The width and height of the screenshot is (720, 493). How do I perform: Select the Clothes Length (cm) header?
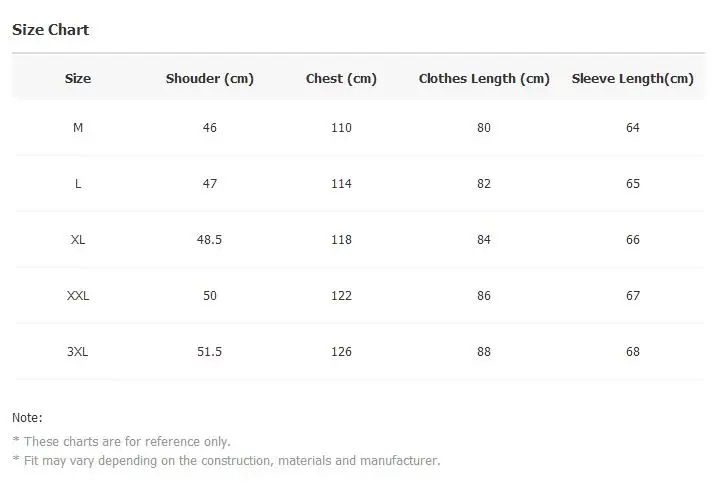pyautogui.click(x=484, y=78)
